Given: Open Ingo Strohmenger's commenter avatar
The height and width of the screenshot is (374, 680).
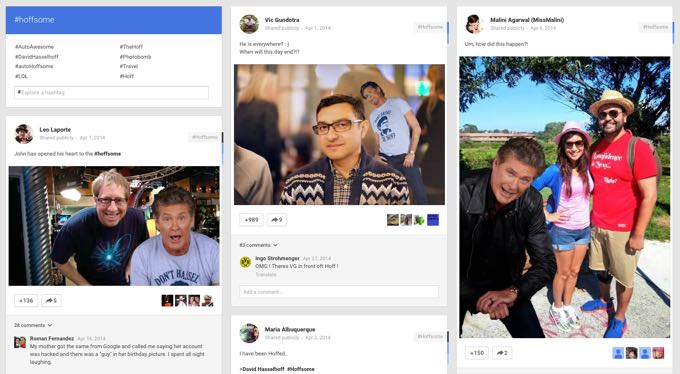Looking at the screenshot, I should pos(245,262).
